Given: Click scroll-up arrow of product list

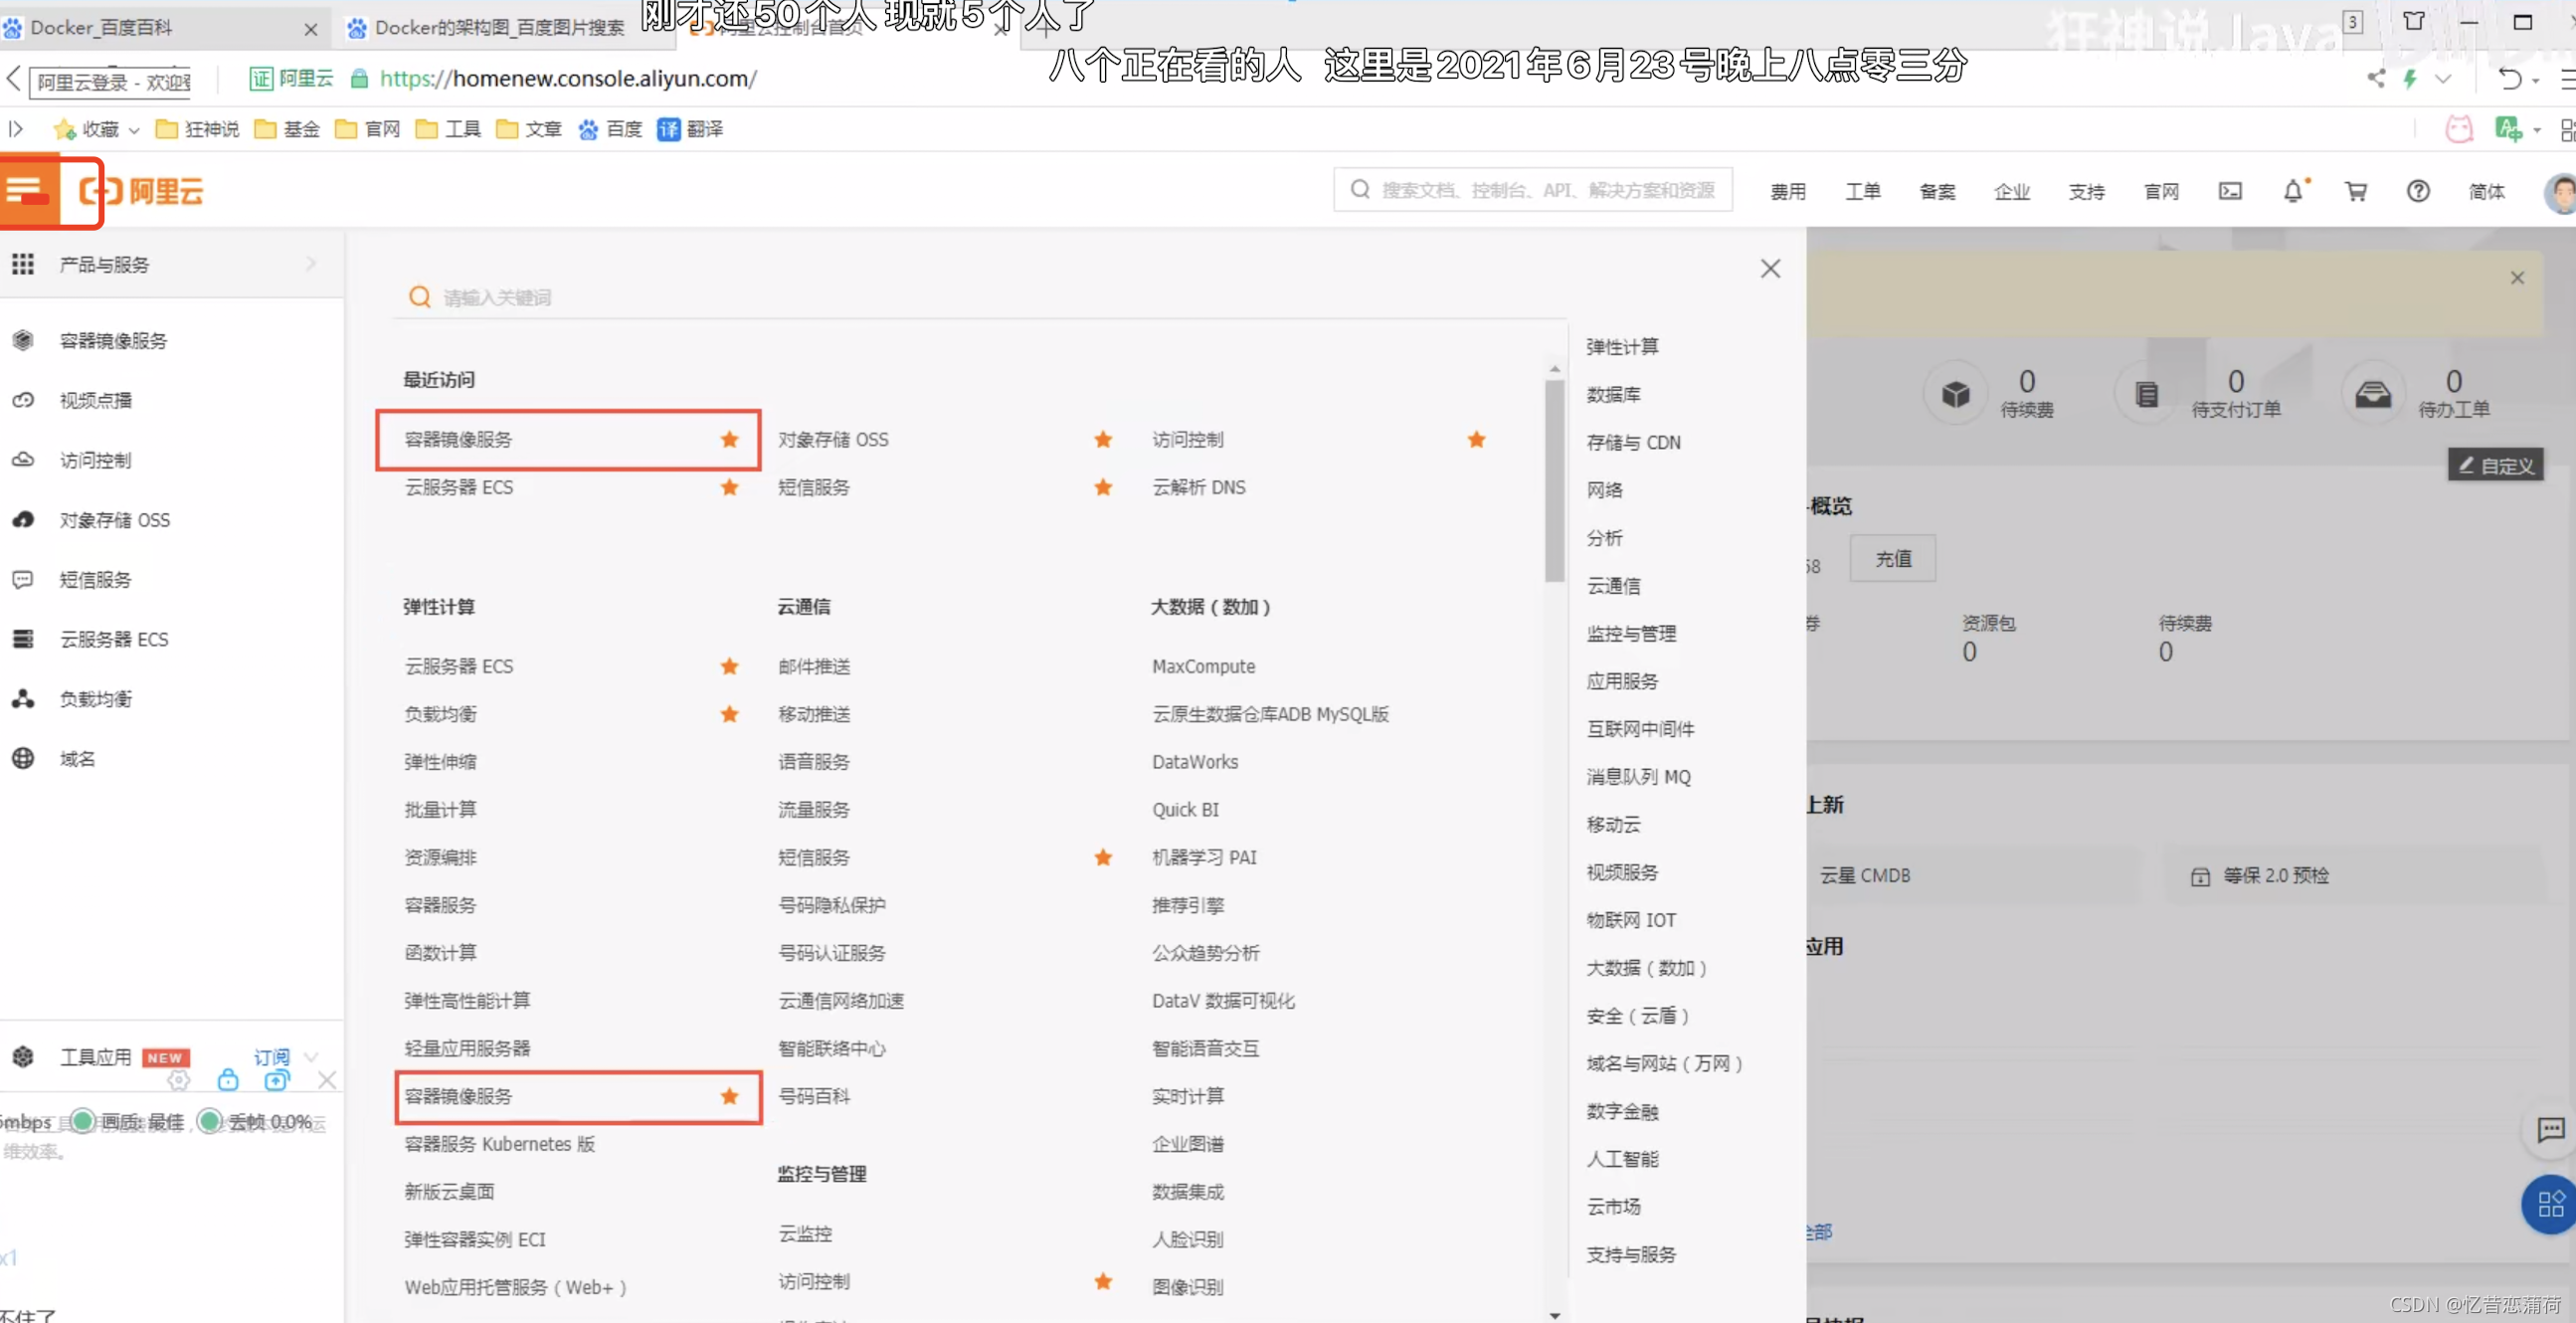Looking at the screenshot, I should [1554, 369].
